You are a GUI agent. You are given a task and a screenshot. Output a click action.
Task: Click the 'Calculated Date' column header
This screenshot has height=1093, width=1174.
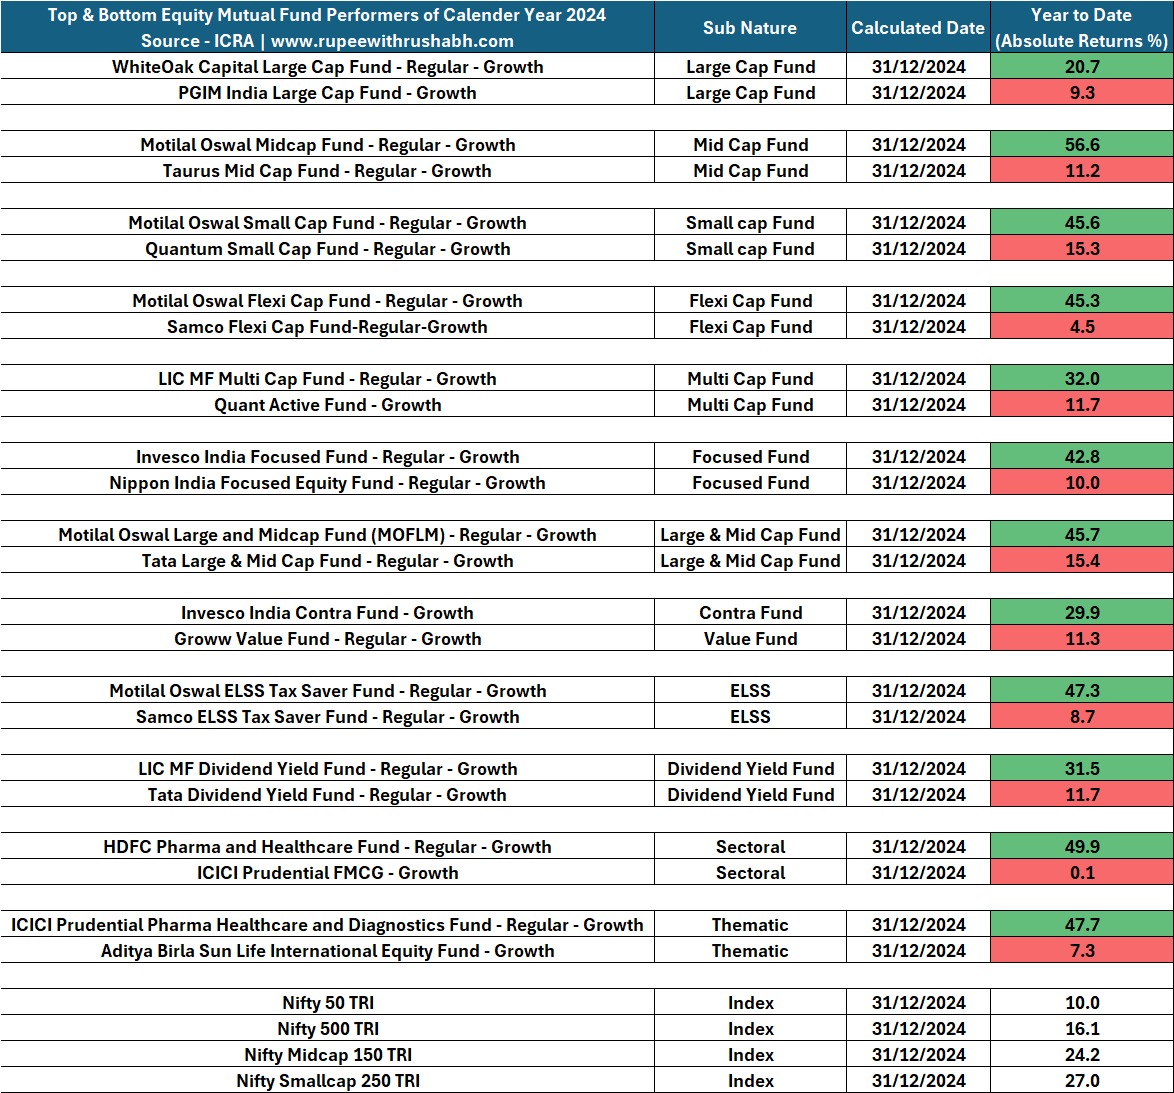coord(918,28)
